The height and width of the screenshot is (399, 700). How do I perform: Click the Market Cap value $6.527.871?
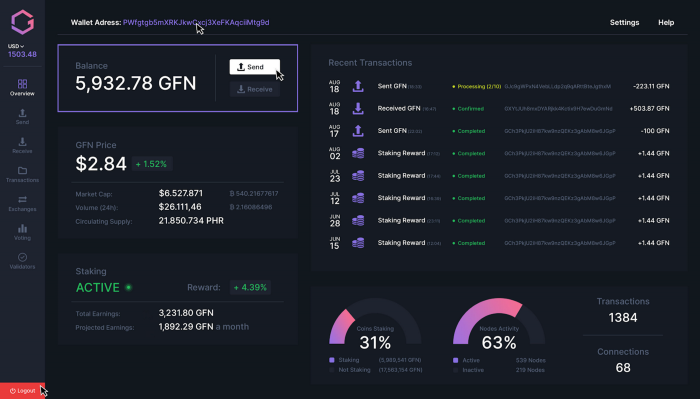coord(181,193)
